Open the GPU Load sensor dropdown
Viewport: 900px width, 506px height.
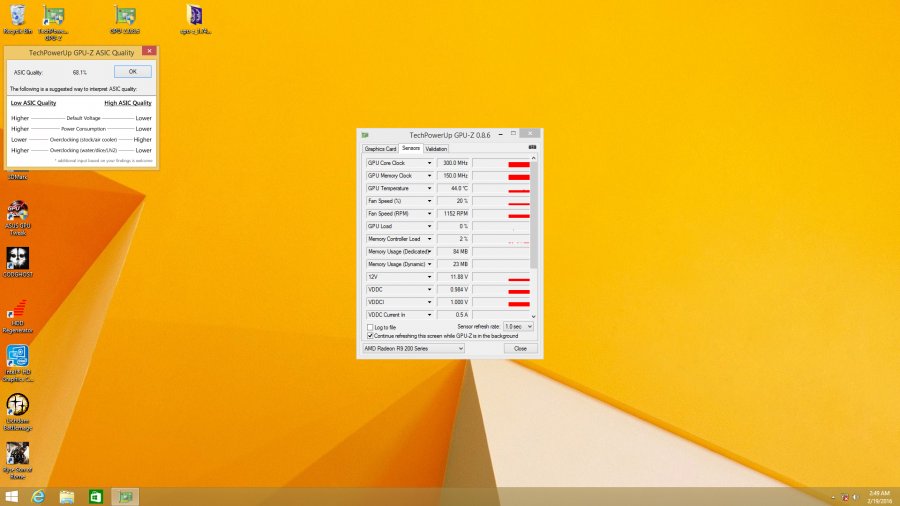tap(429, 226)
